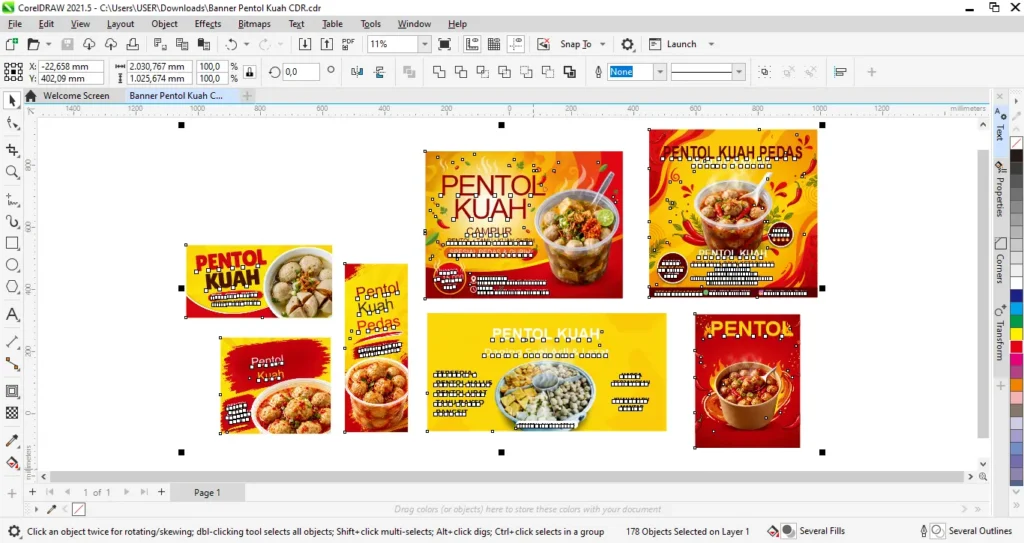Go to the next page arrow
This screenshot has height=543, width=1024.
pos(126,492)
